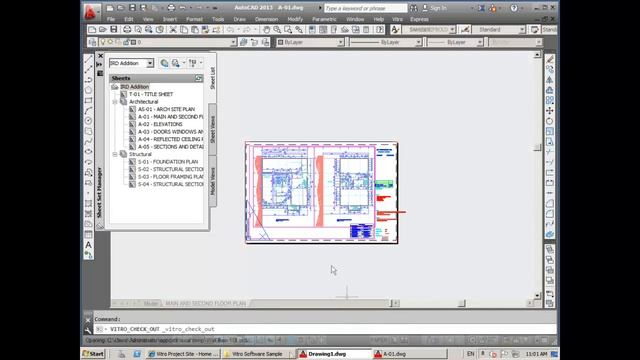This screenshot has height=360, width=640.
Task: Open the Vitro menu
Action: click(397, 19)
